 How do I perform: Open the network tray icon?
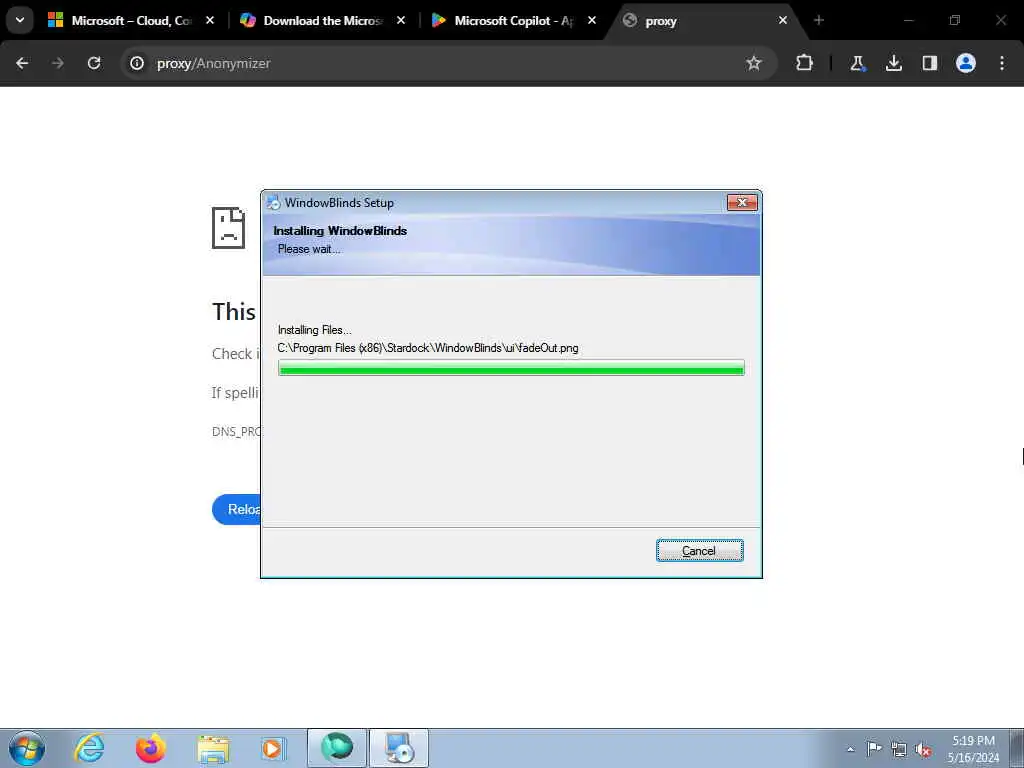(899, 750)
